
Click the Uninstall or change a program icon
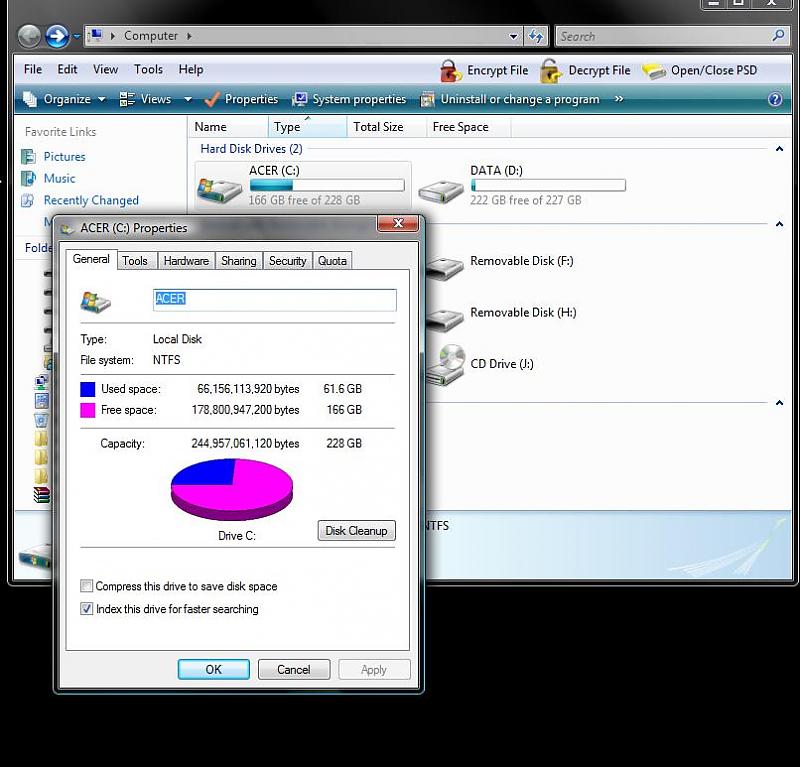(427, 99)
